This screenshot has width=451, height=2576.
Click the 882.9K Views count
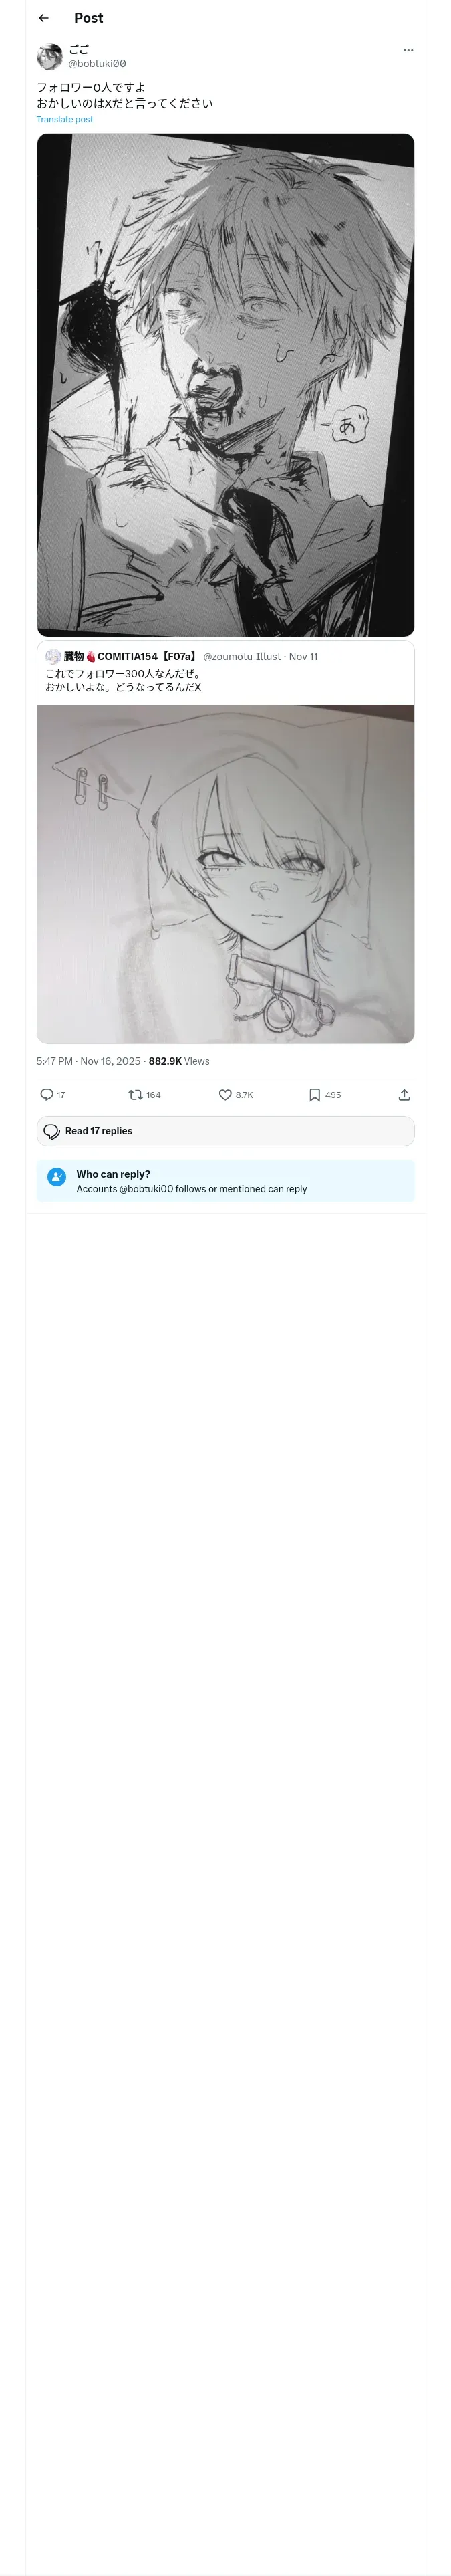pos(179,1061)
